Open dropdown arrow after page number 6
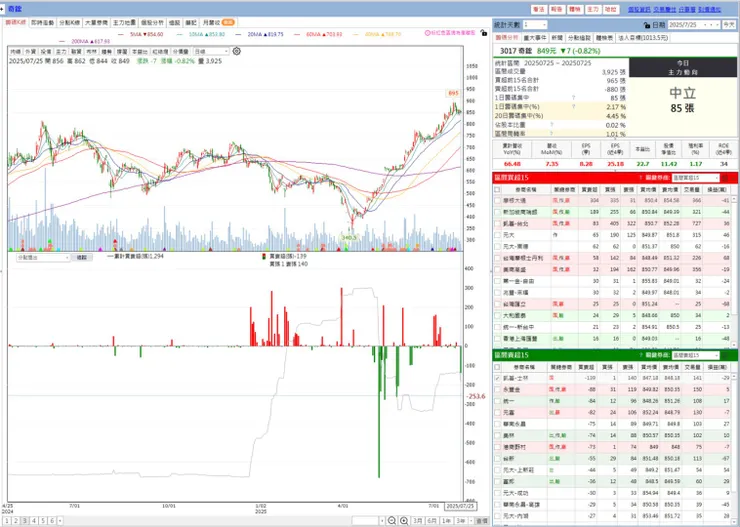 click(x=60, y=521)
